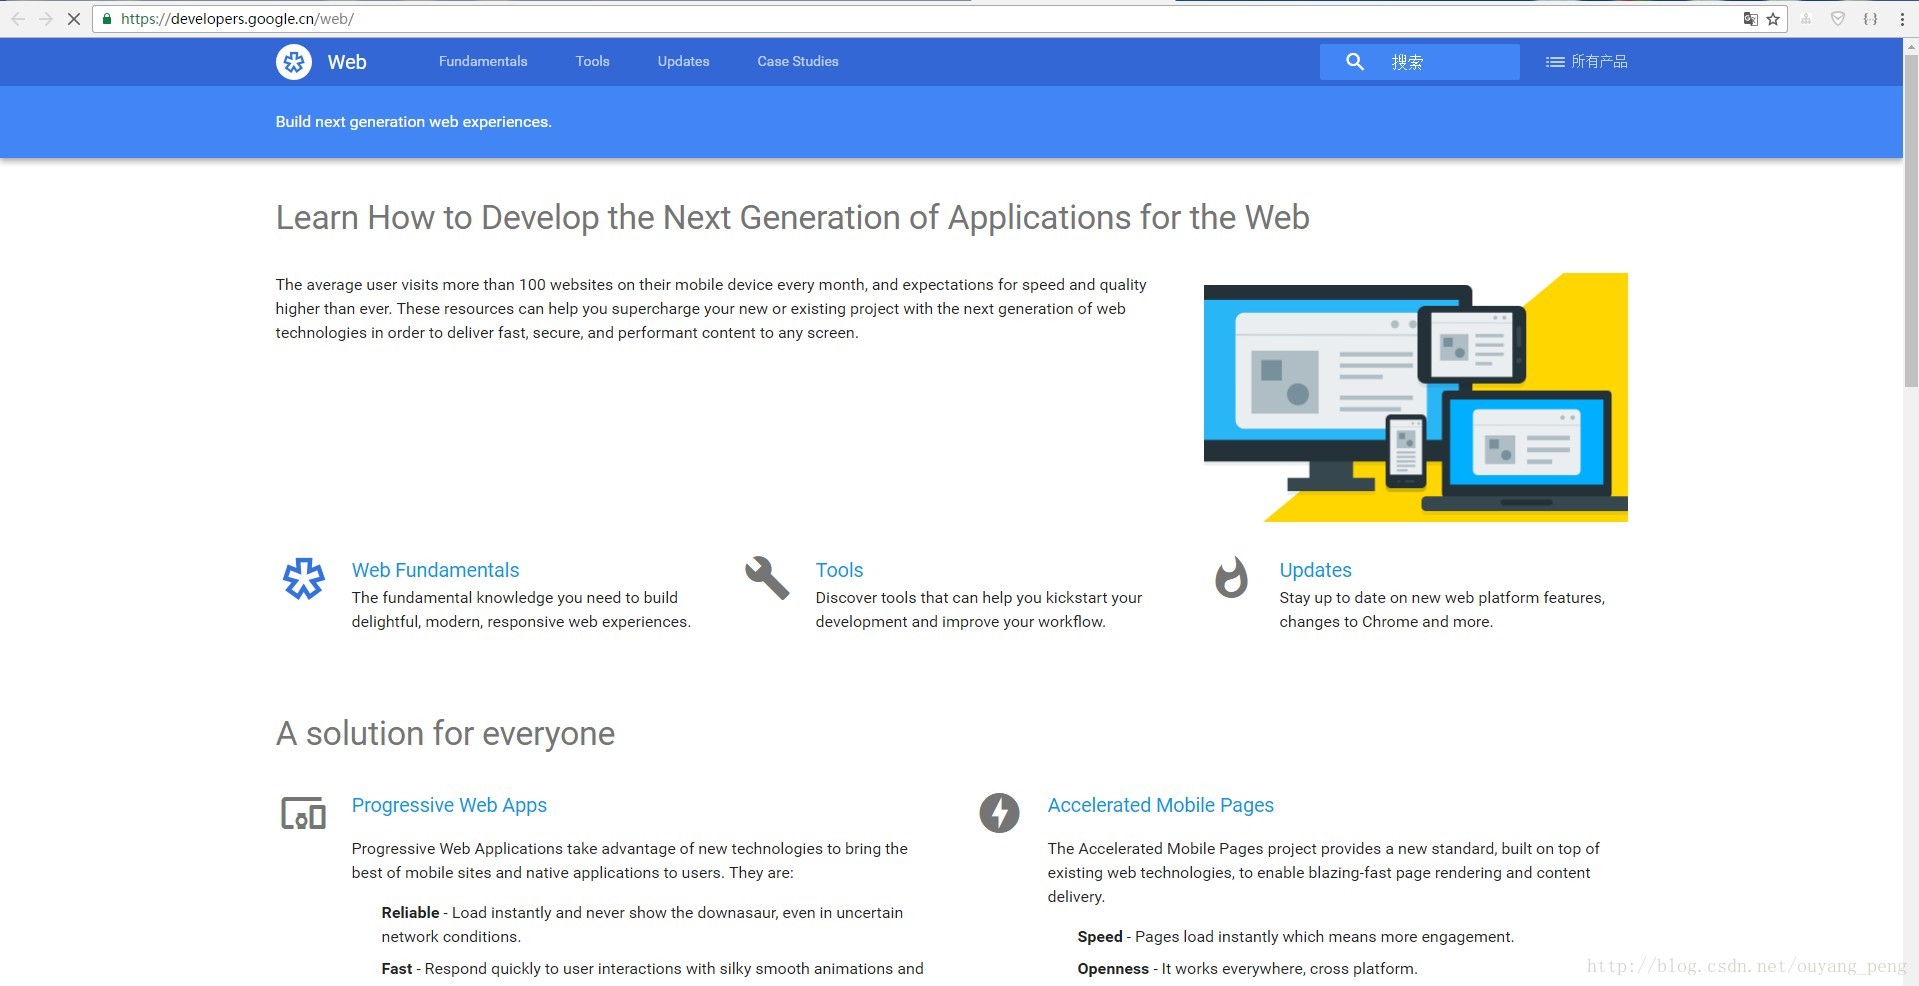Click the Accelerated Mobile Pages lightning icon
The height and width of the screenshot is (986, 1919).
click(x=999, y=813)
